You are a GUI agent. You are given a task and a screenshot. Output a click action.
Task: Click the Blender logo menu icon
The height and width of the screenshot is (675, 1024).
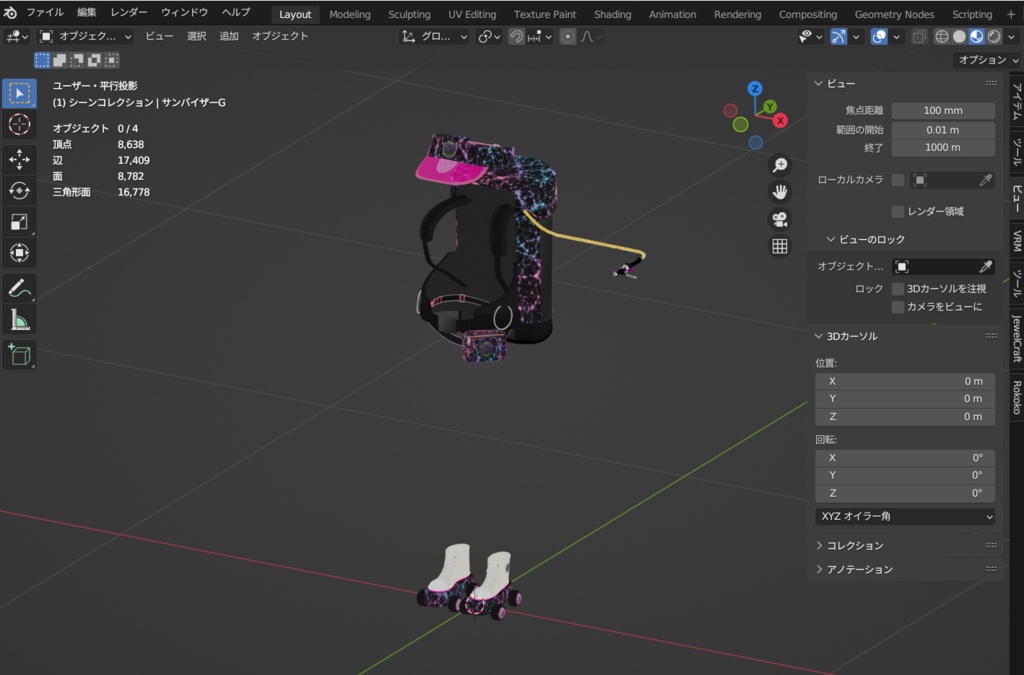pos(10,12)
